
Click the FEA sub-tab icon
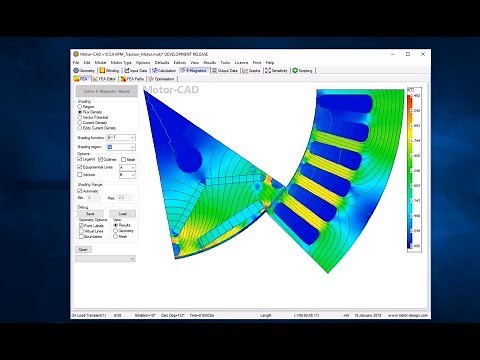[x=76, y=79]
